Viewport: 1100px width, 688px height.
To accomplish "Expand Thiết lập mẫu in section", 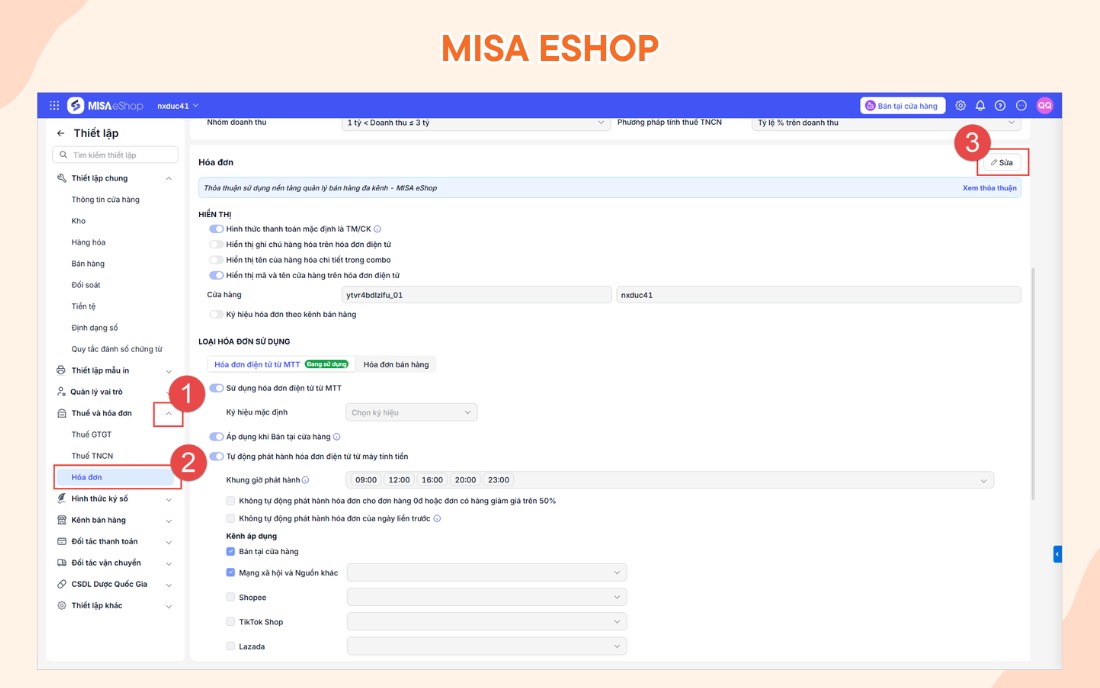I will (x=169, y=371).
